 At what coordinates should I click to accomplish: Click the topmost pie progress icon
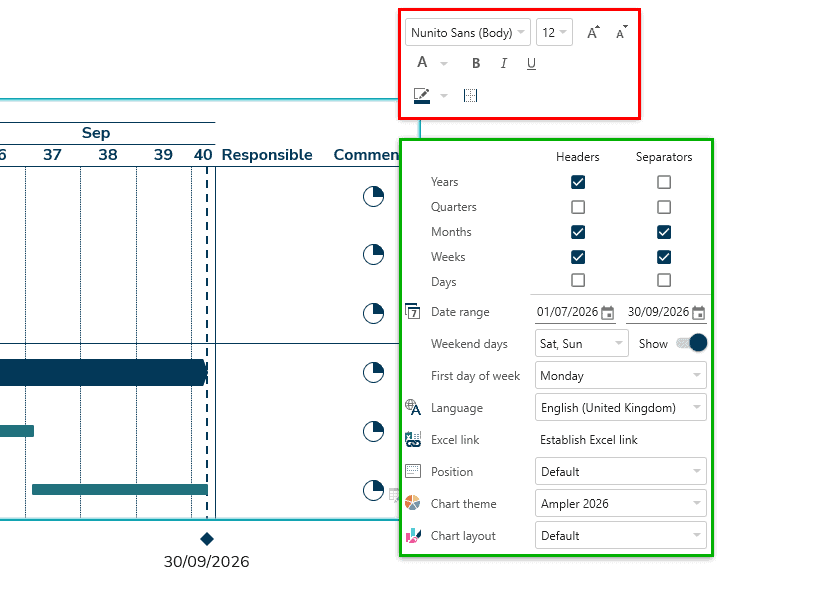(x=374, y=196)
